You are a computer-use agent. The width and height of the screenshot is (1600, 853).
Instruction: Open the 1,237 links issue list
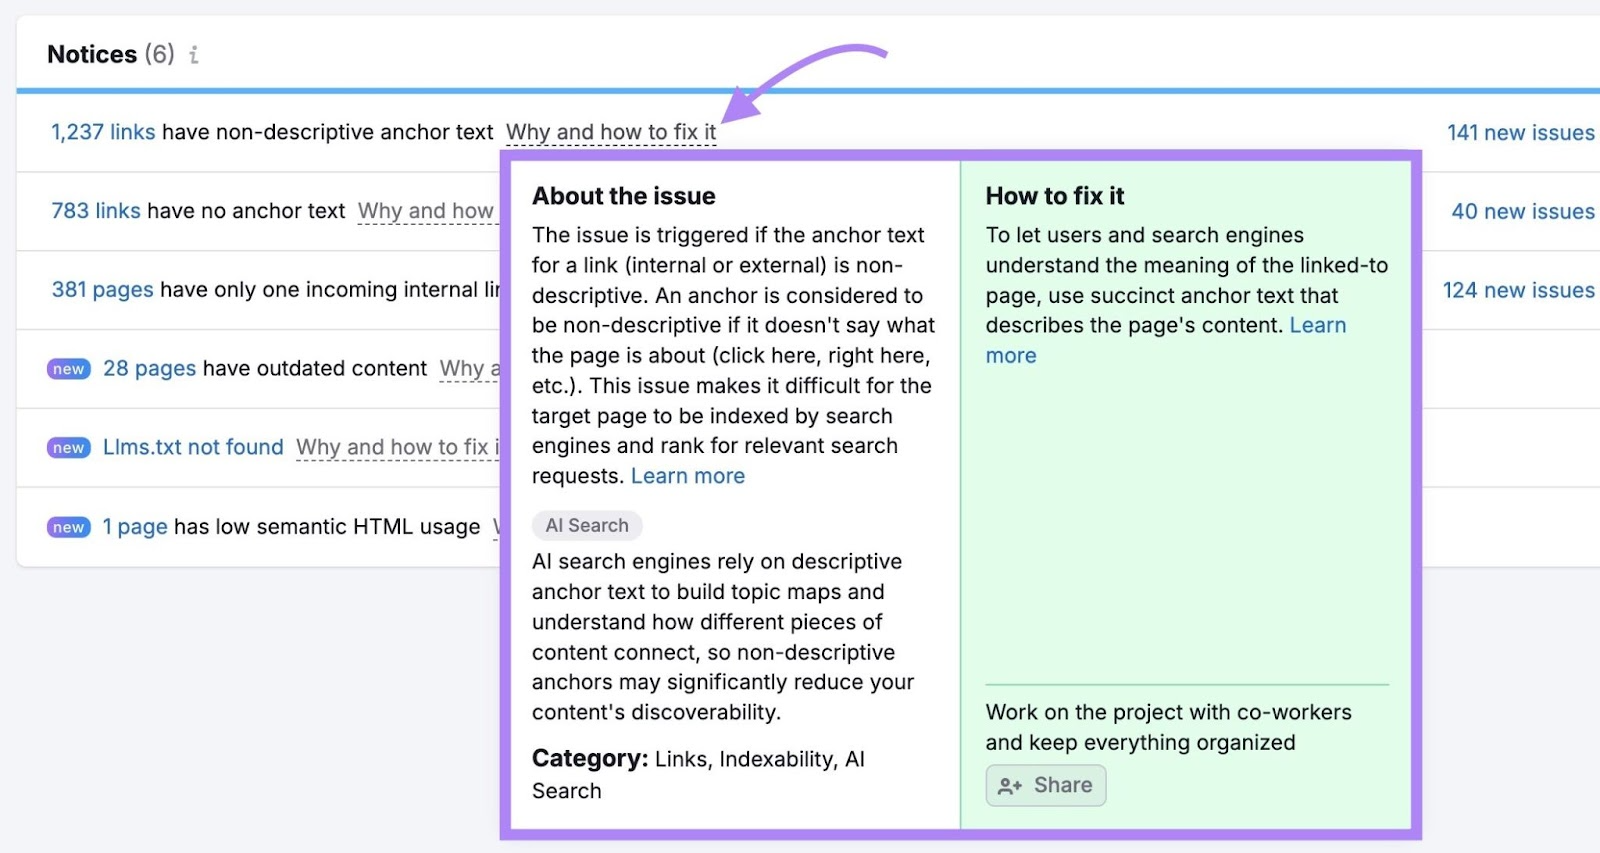coord(103,132)
